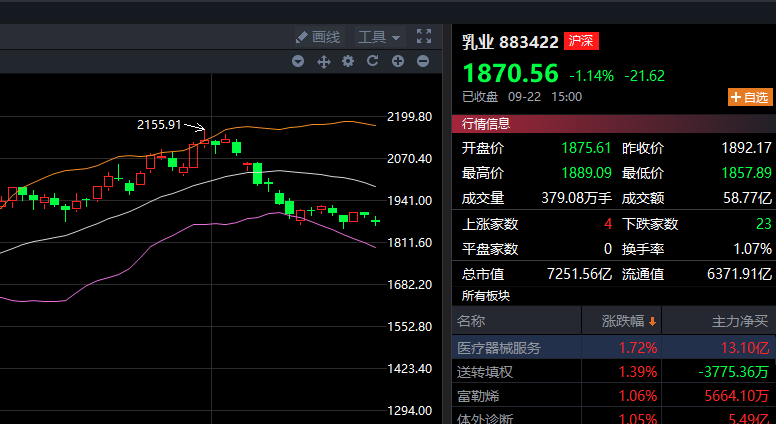Click the 所有板块 heading
The height and width of the screenshot is (424, 776).
point(486,296)
